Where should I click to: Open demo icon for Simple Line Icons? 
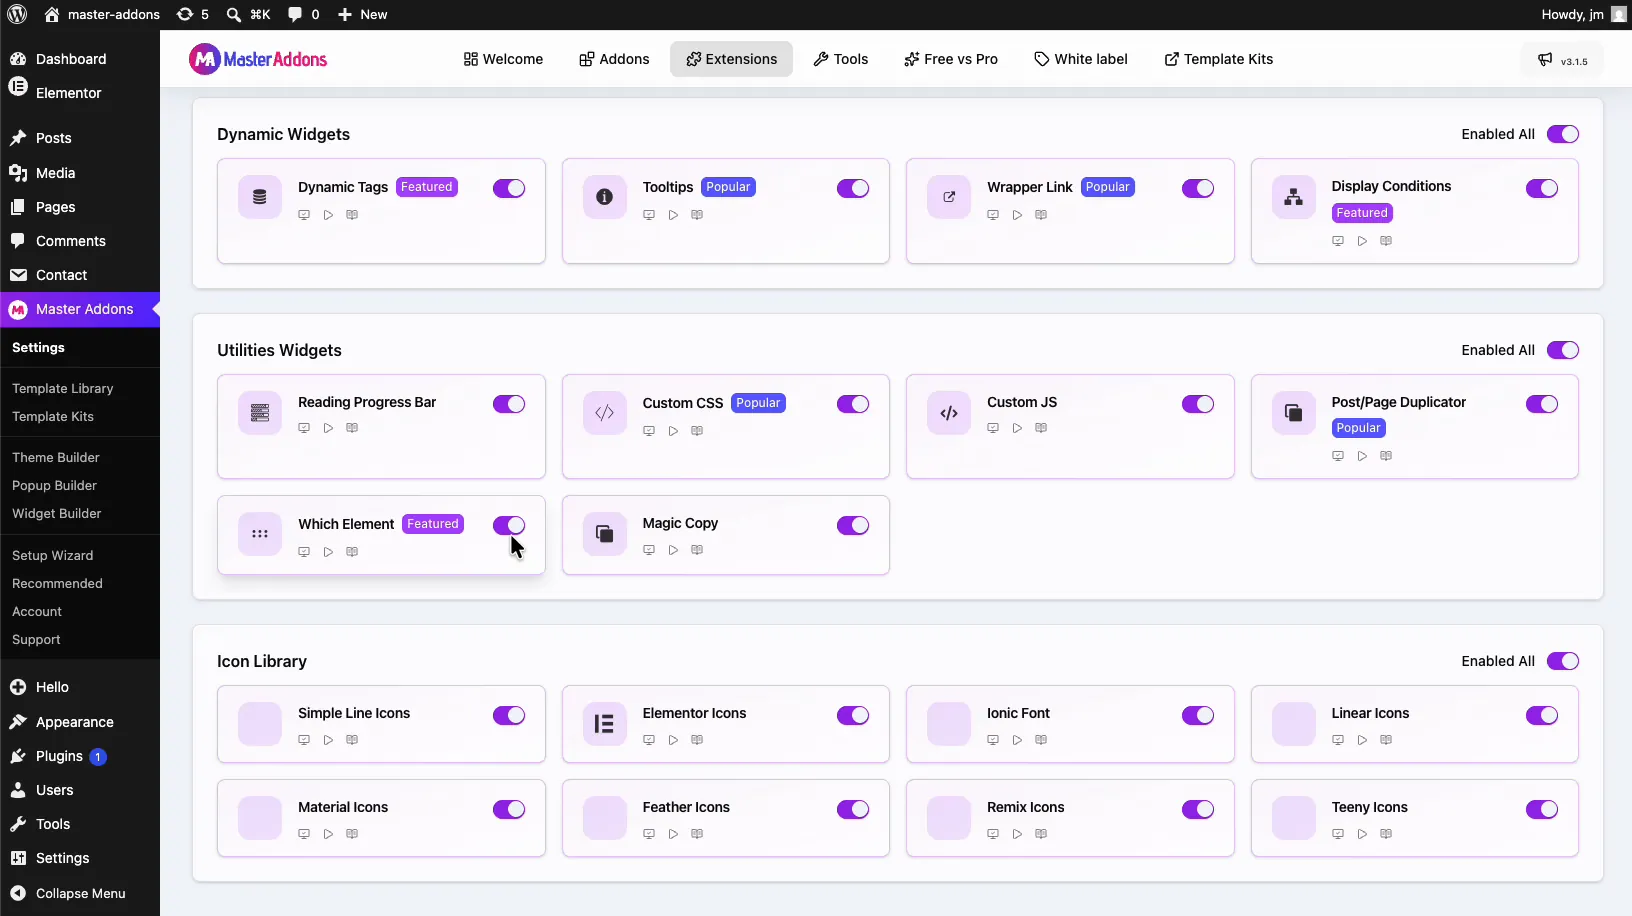coord(304,740)
